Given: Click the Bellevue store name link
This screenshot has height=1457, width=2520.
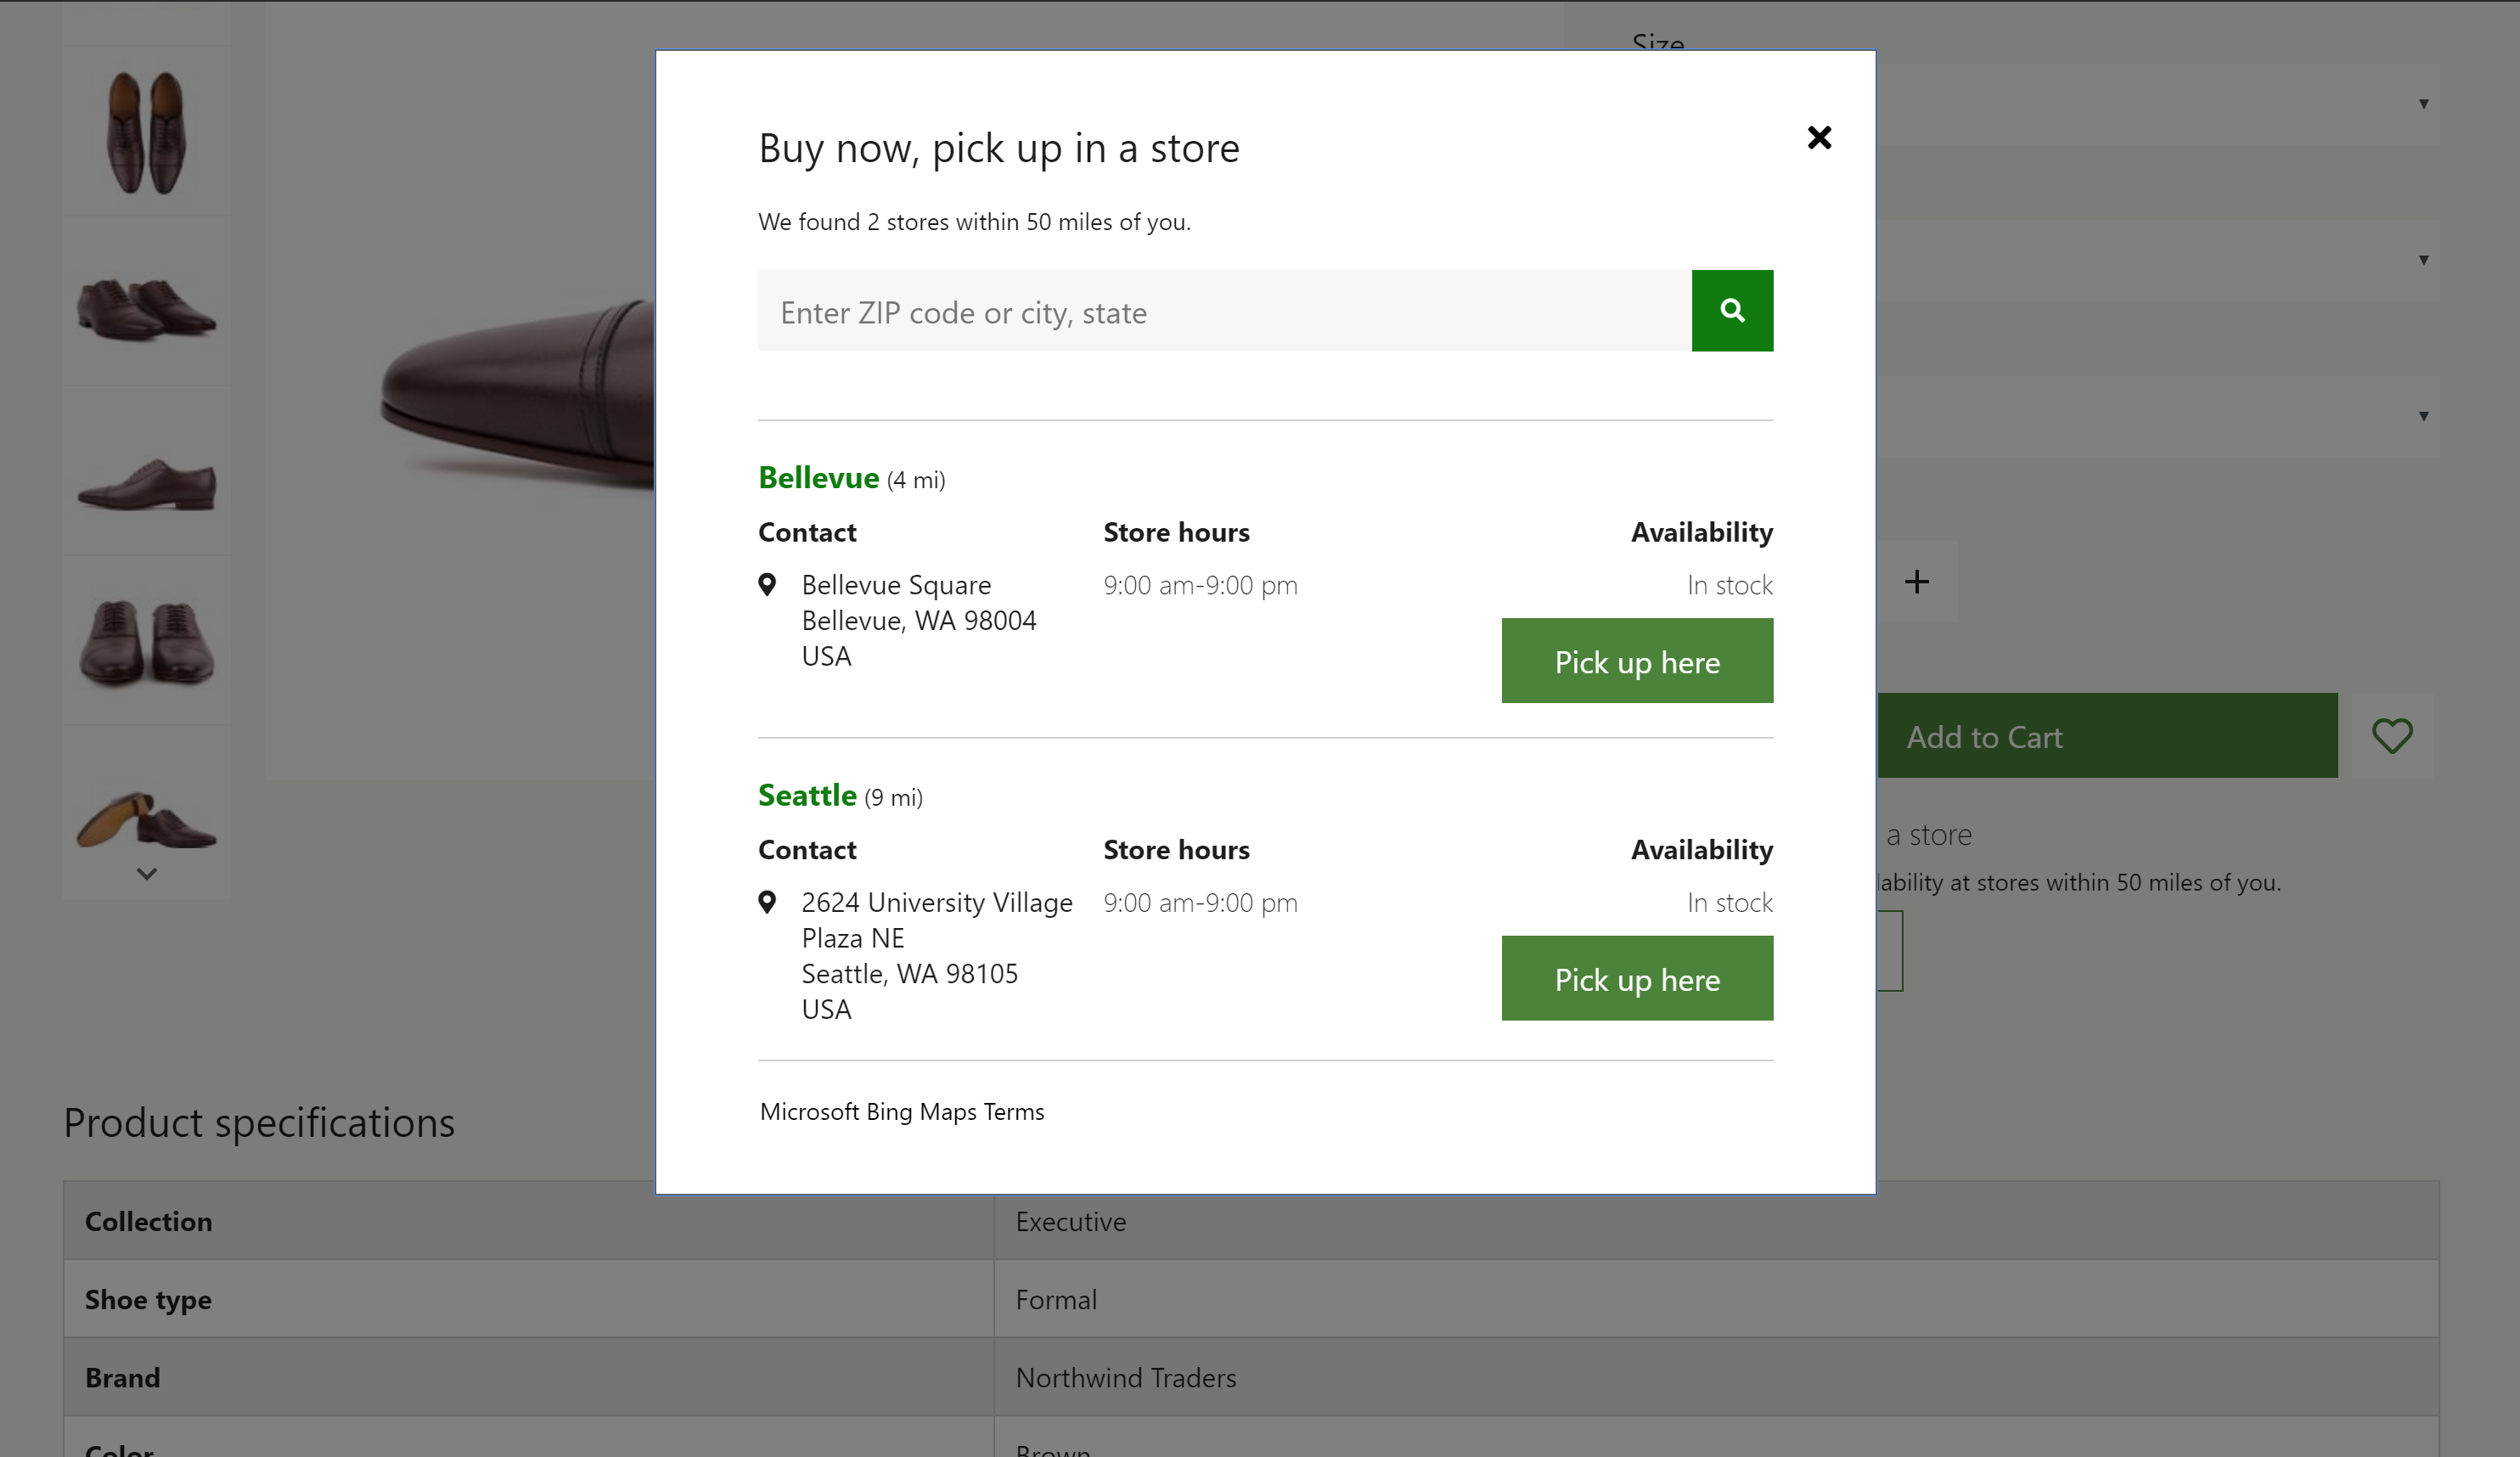Looking at the screenshot, I should tap(820, 477).
